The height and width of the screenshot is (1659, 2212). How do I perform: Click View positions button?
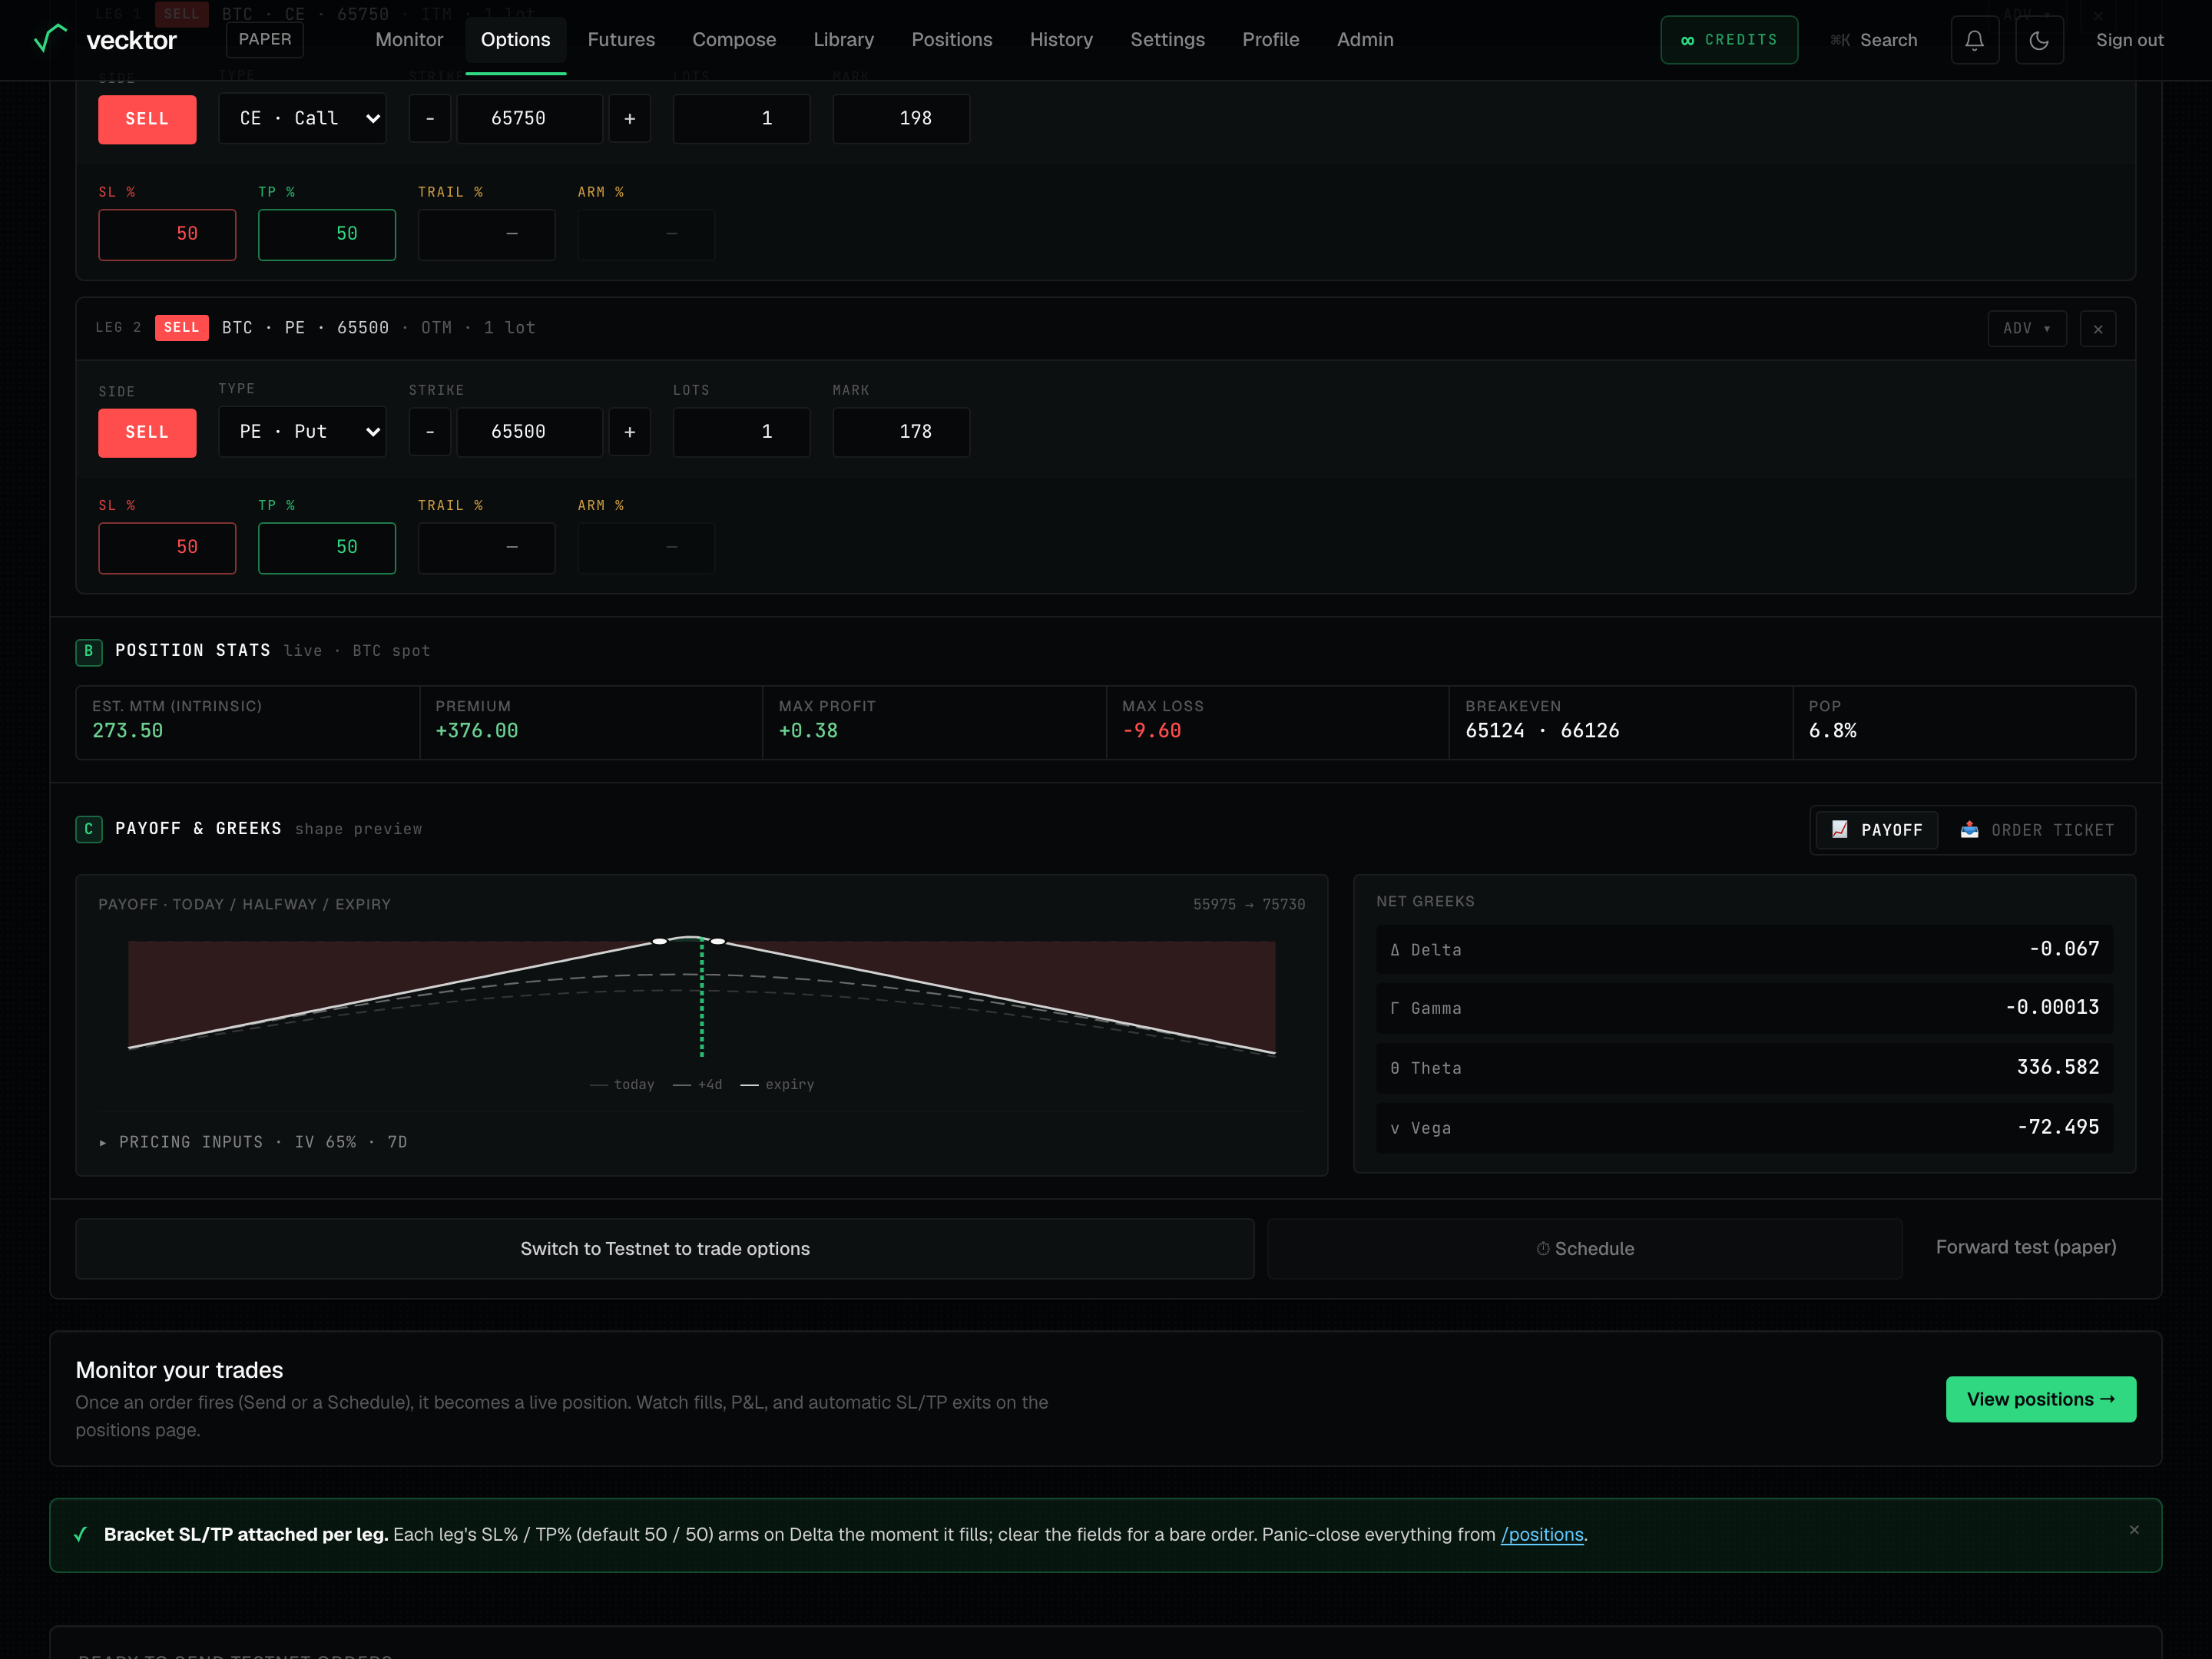[x=2040, y=1399]
